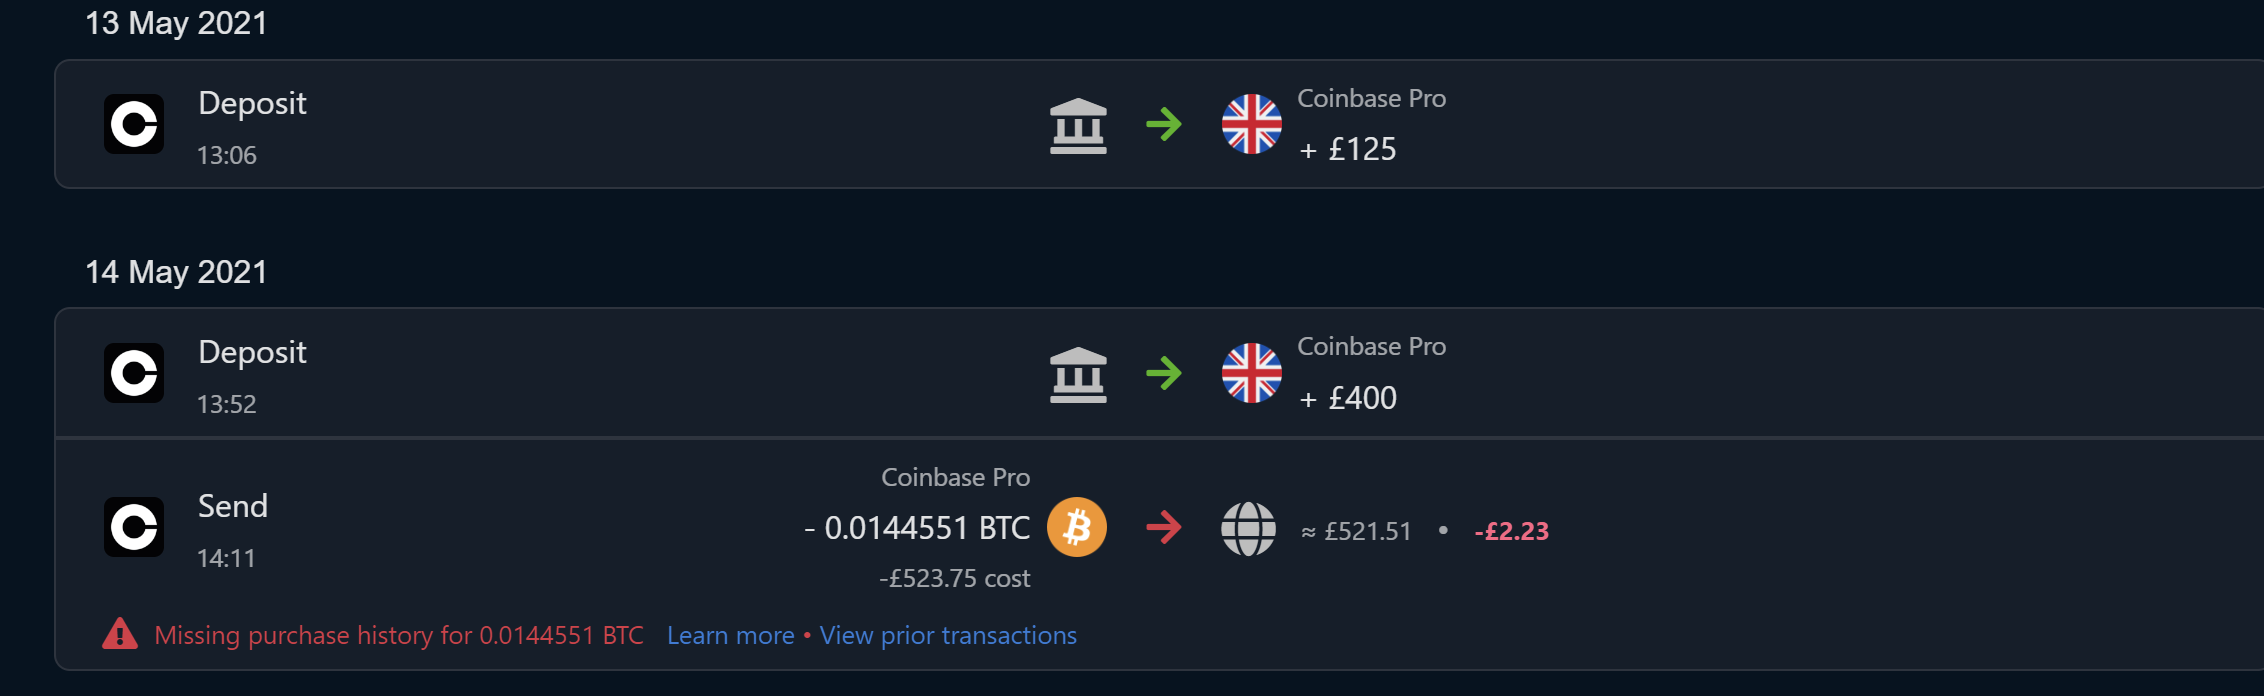The height and width of the screenshot is (696, 2264).
Task: Click the UK flag icon next to +£400
Action: [1251, 373]
